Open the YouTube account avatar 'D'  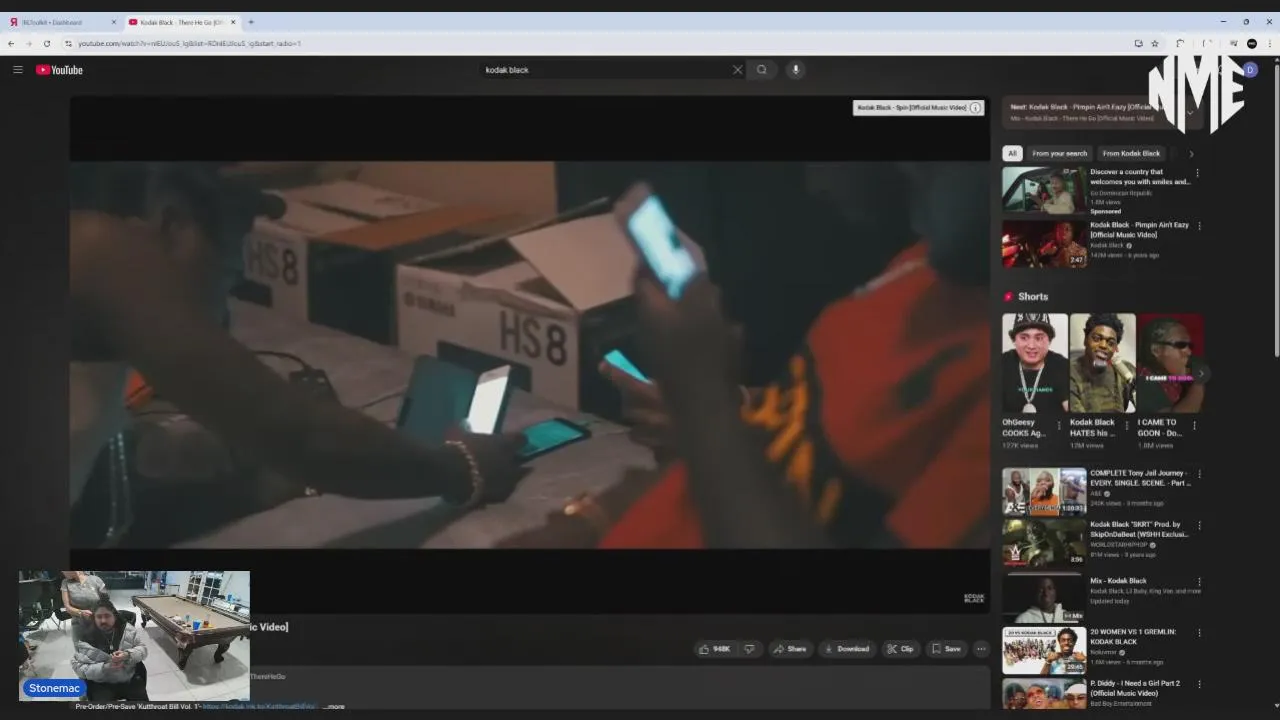1249,70
